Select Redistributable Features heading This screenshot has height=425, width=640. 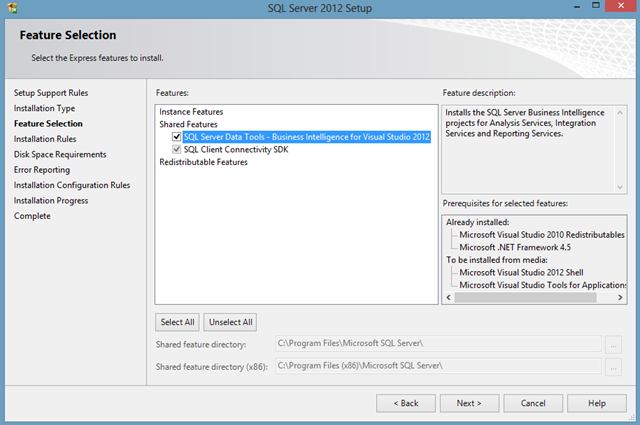(x=203, y=162)
